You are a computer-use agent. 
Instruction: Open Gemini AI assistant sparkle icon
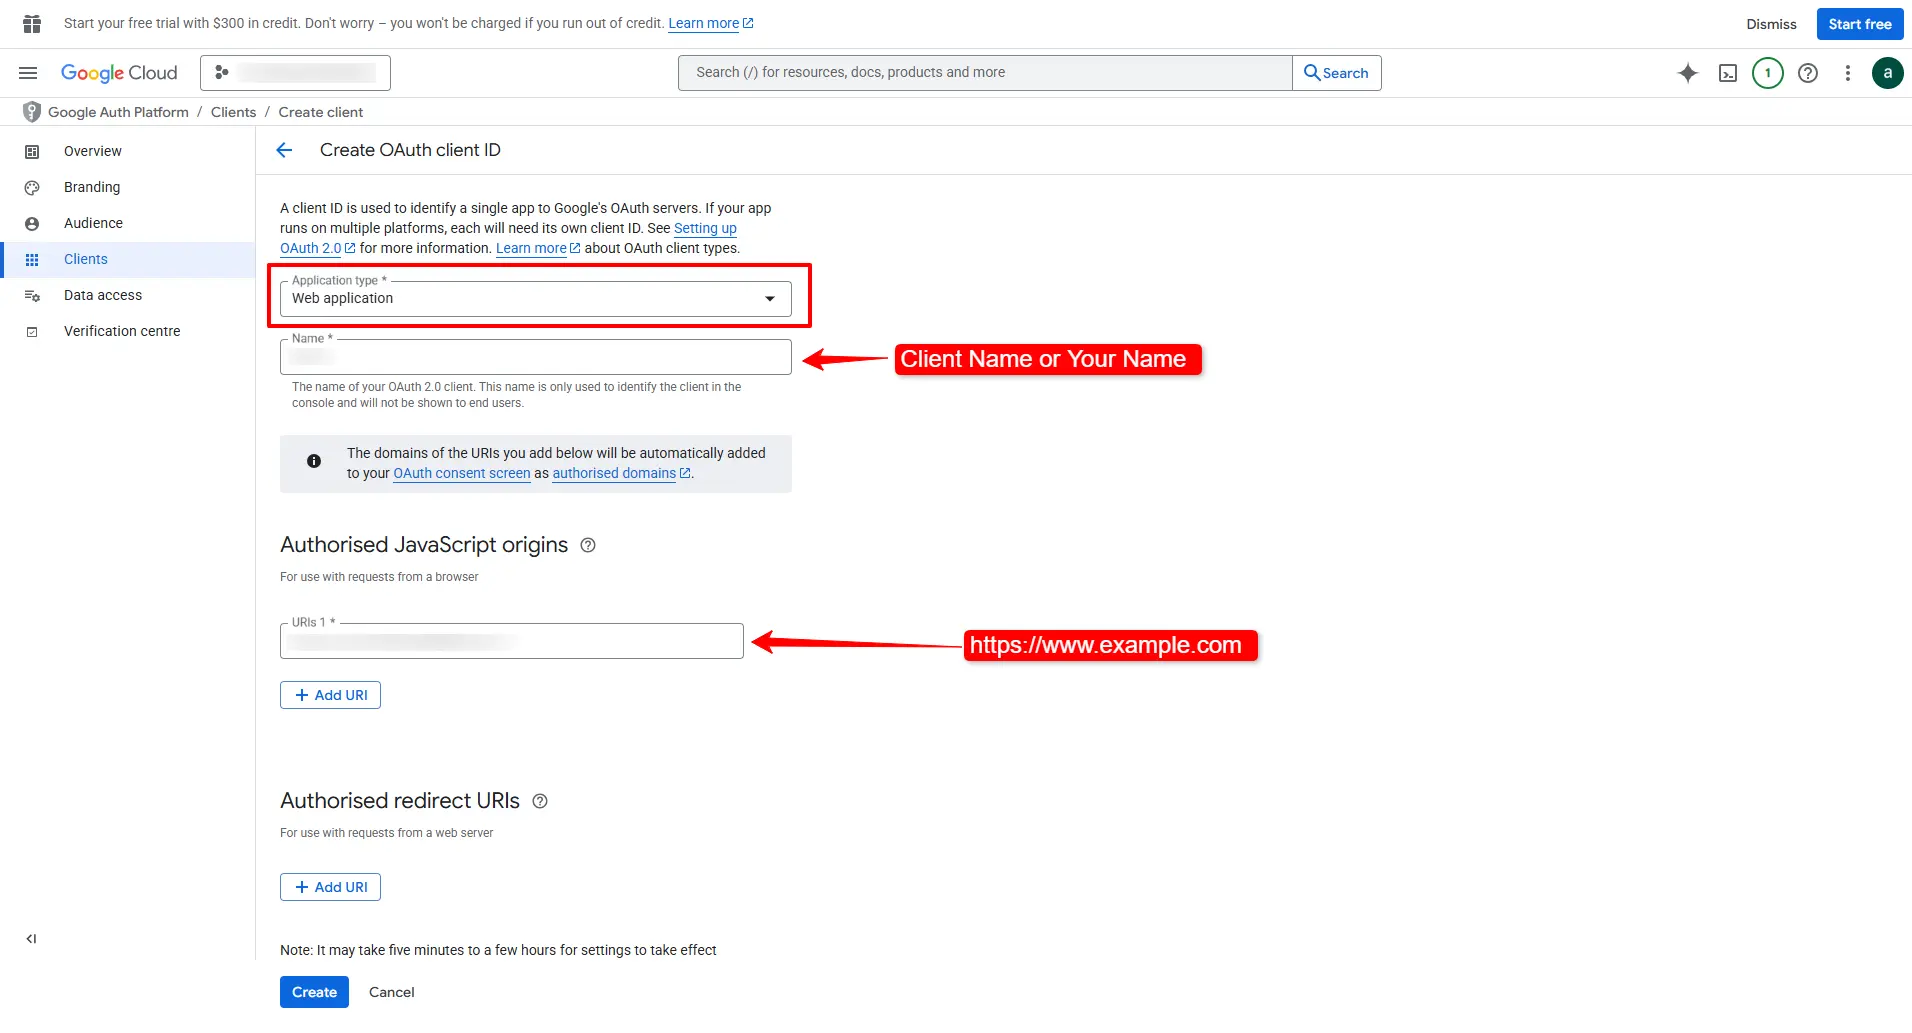(x=1688, y=73)
